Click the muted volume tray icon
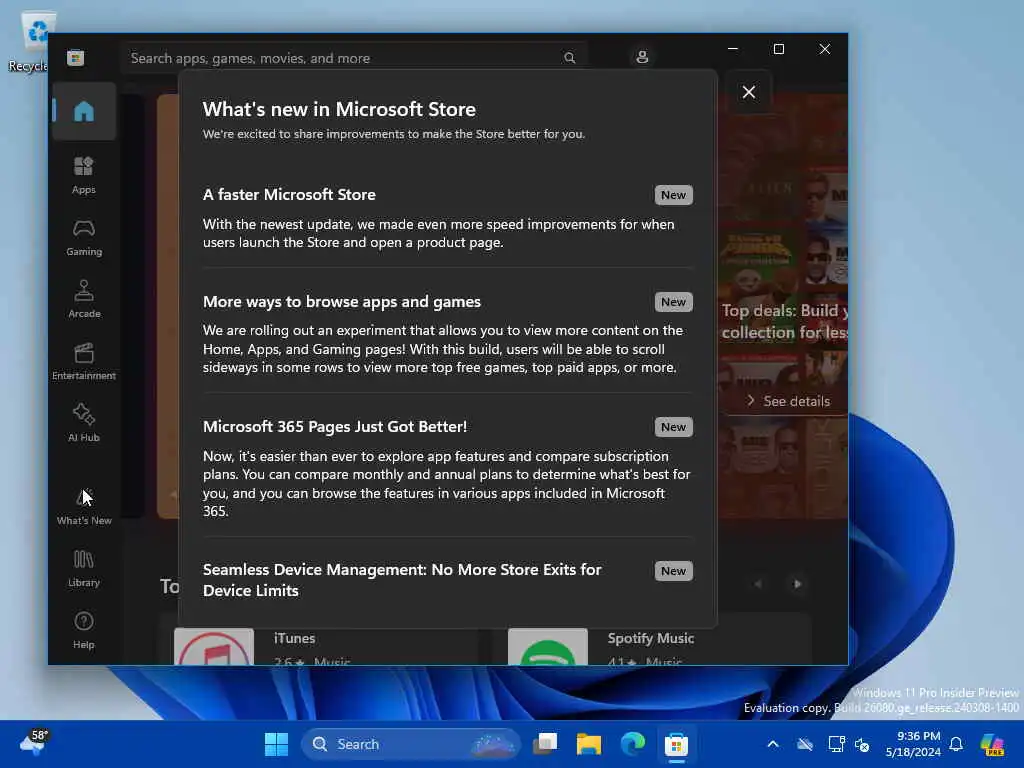The height and width of the screenshot is (768, 1024). (x=862, y=744)
